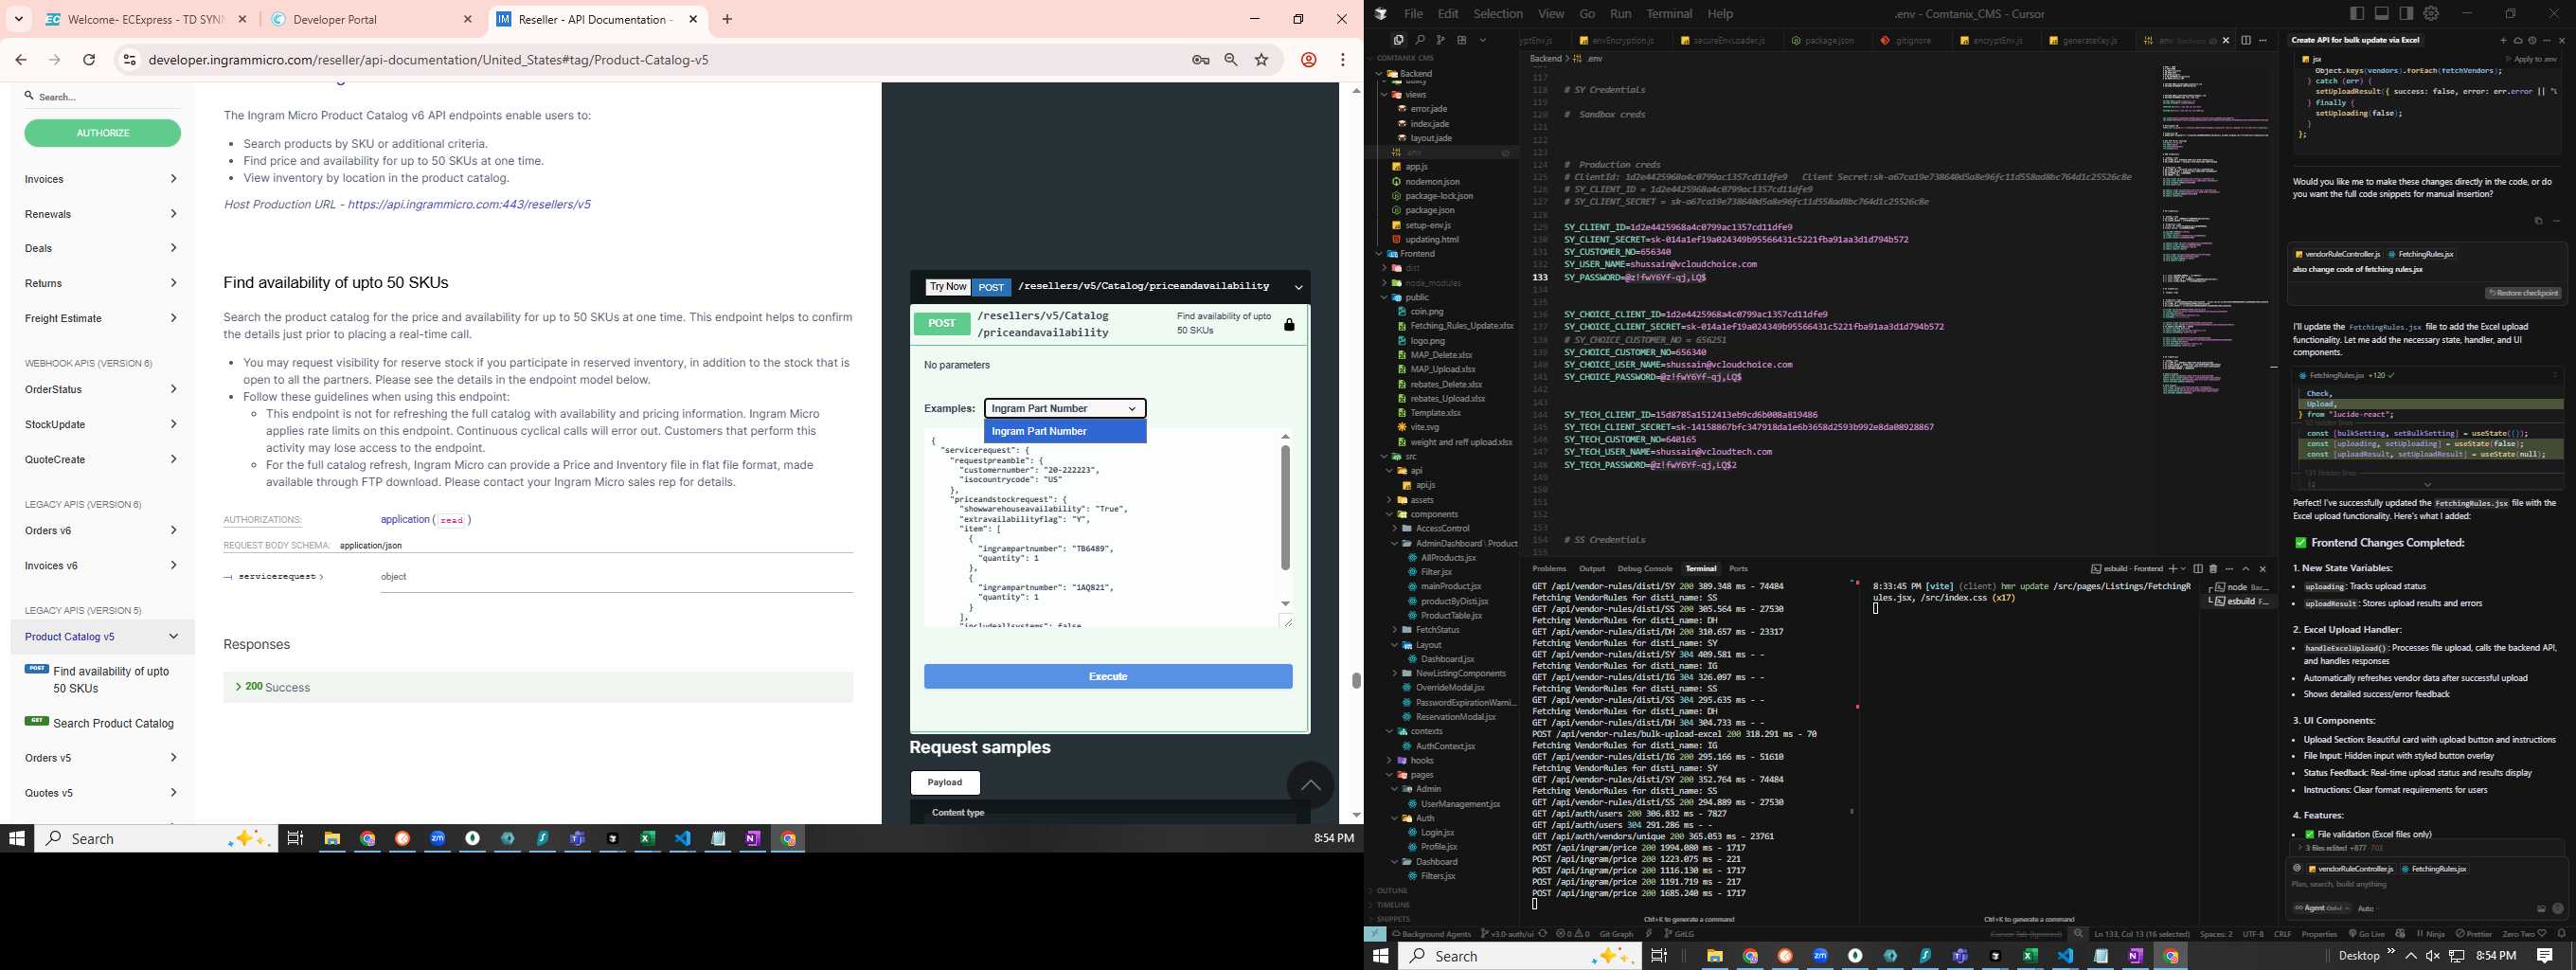Start a new chat in Cursor
2576x970 pixels.
(2503, 40)
